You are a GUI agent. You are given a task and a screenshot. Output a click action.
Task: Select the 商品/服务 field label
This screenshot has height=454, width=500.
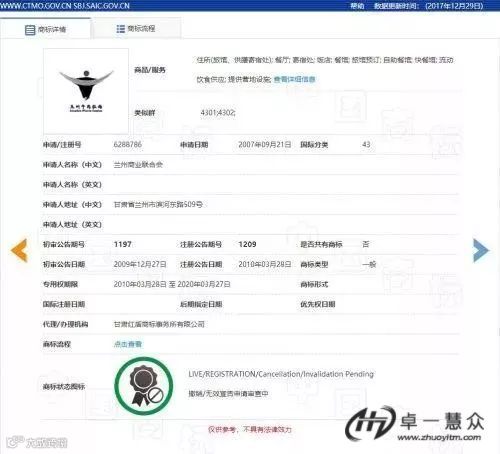tap(150, 70)
